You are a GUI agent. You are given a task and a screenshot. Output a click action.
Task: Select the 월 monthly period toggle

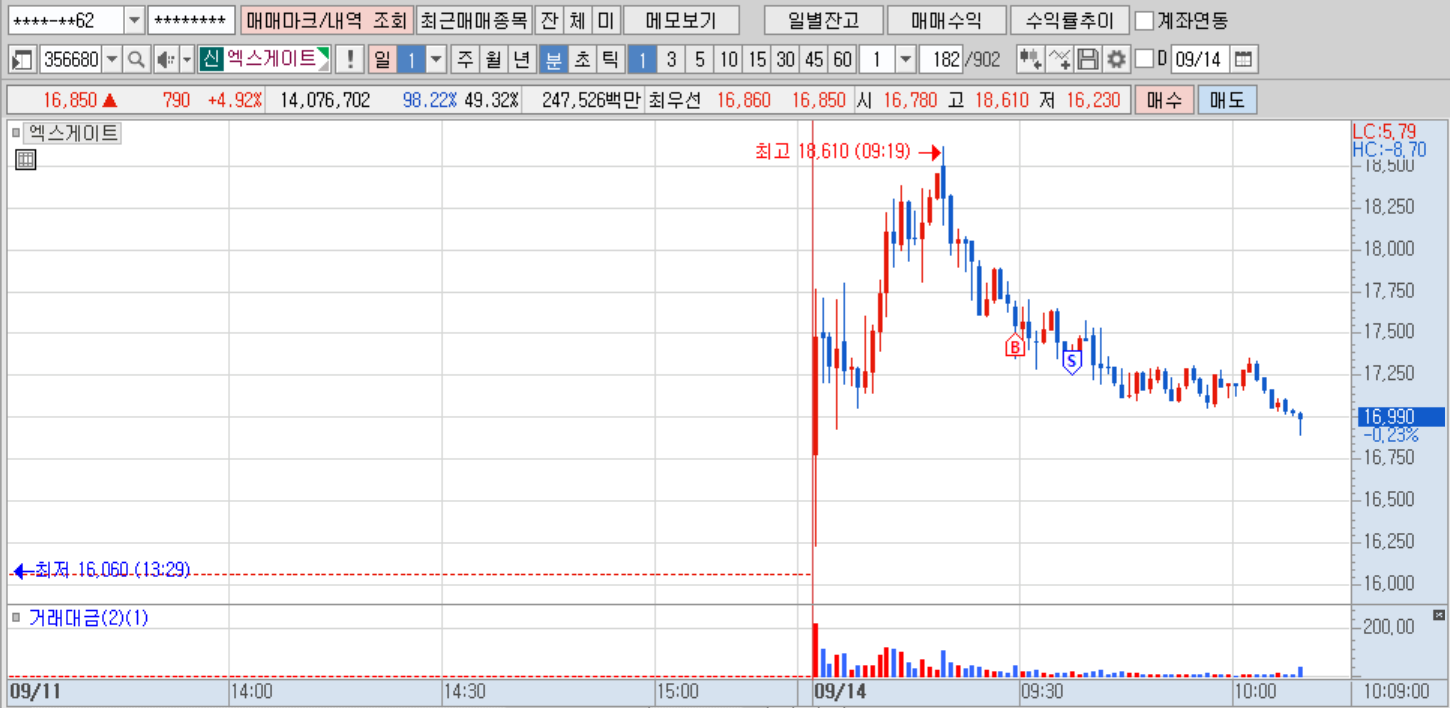click(493, 60)
